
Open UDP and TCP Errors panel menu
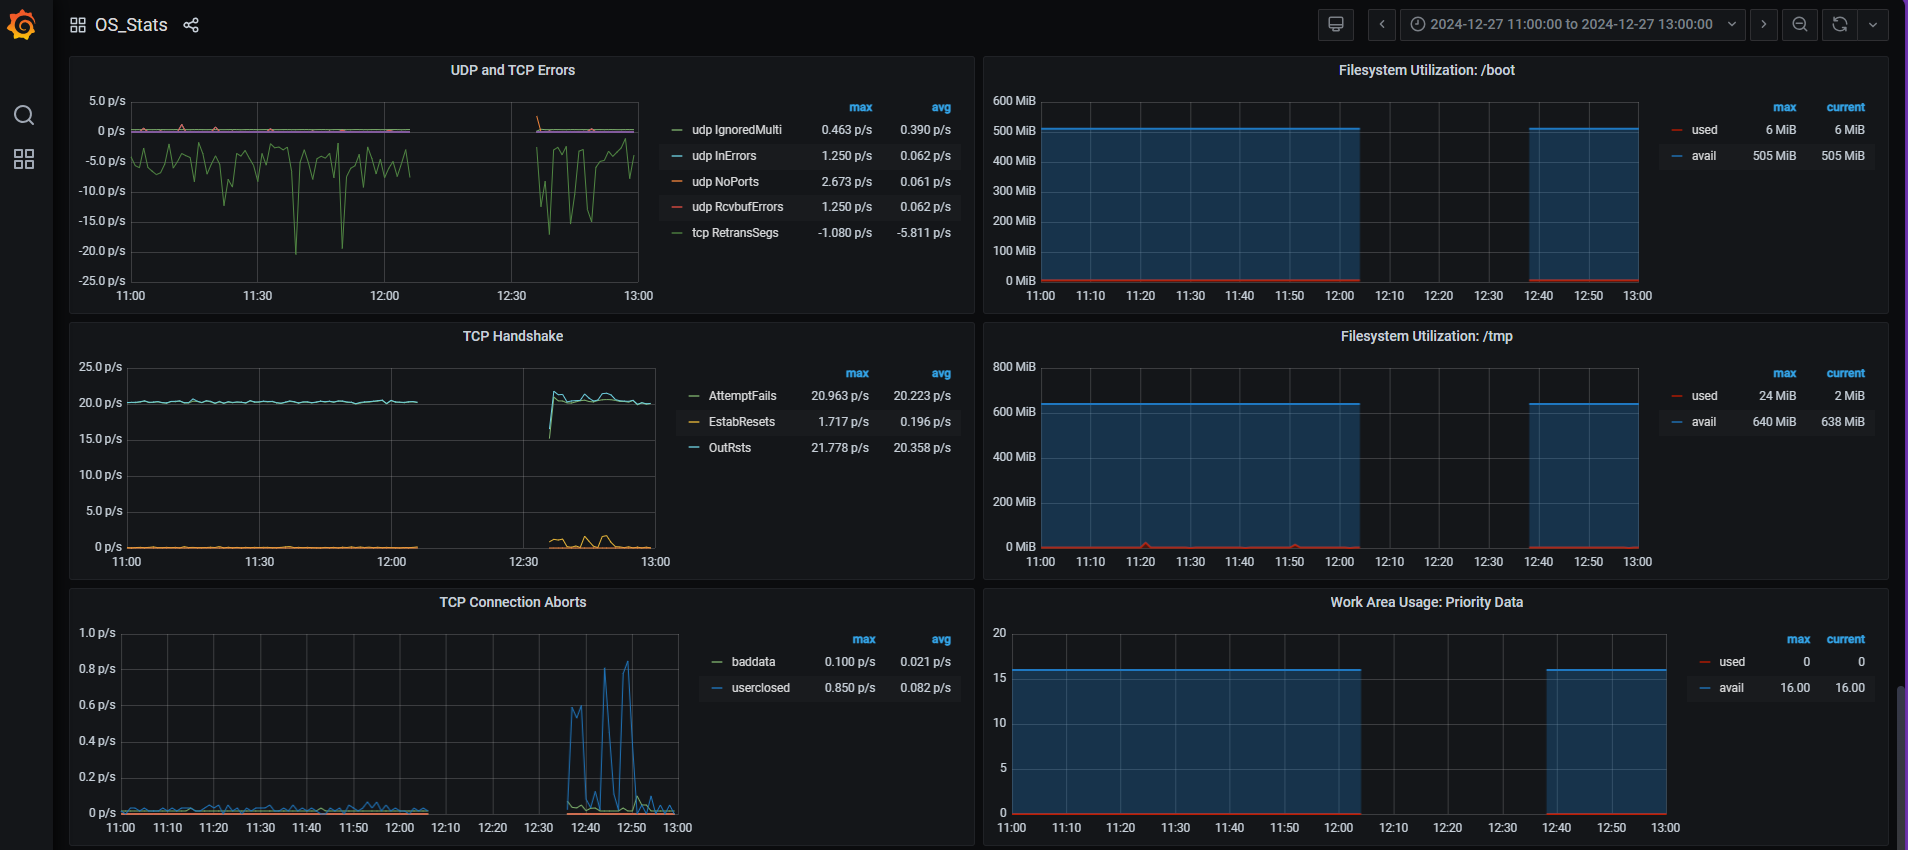click(x=513, y=70)
